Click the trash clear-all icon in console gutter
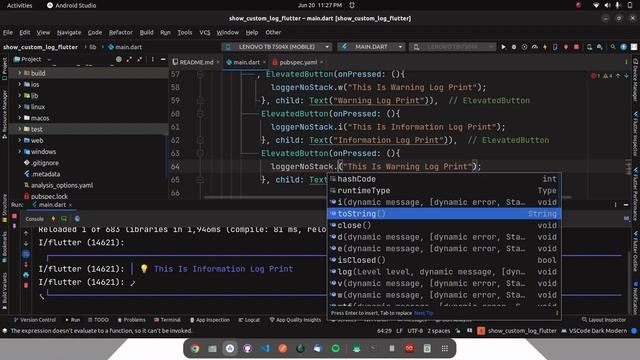This screenshot has height=360, width=640. click(x=26, y=285)
